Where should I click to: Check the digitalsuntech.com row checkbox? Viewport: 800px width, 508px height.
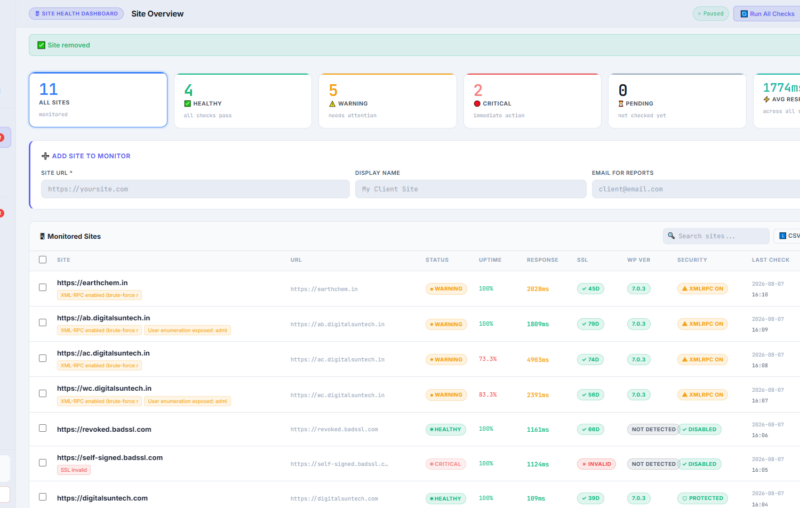pos(43,497)
